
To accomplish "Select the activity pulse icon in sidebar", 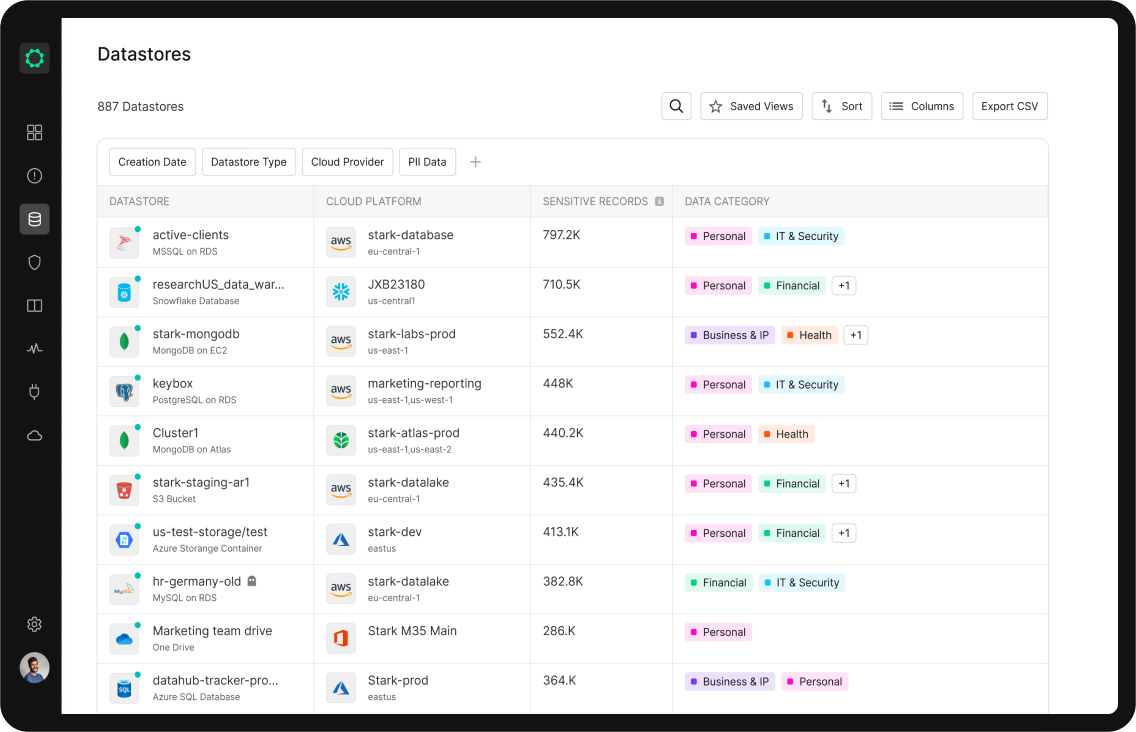I will [34, 348].
